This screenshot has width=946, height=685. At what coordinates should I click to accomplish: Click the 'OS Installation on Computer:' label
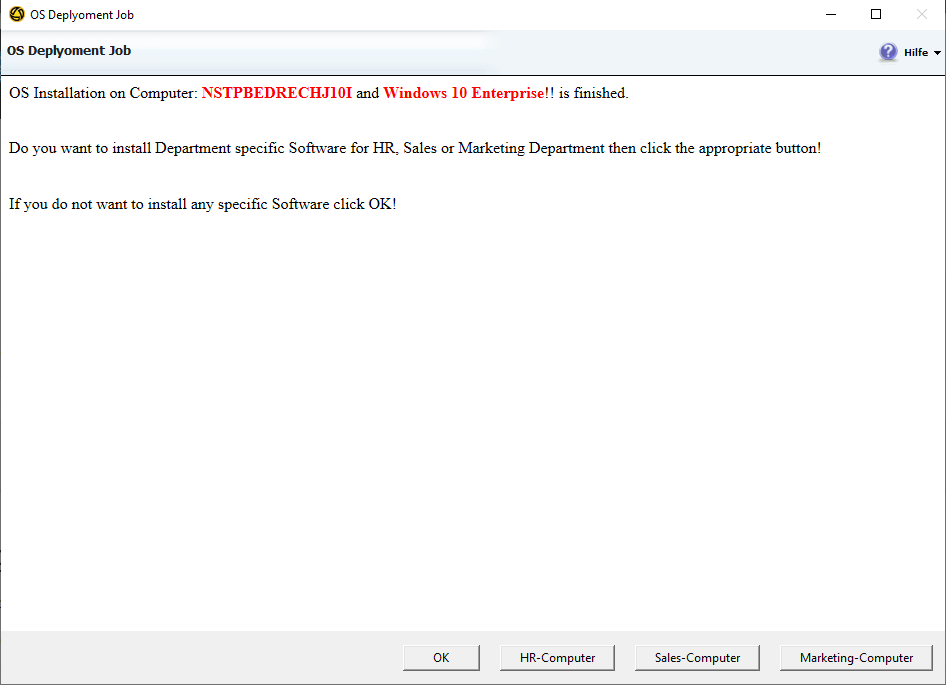tap(103, 93)
